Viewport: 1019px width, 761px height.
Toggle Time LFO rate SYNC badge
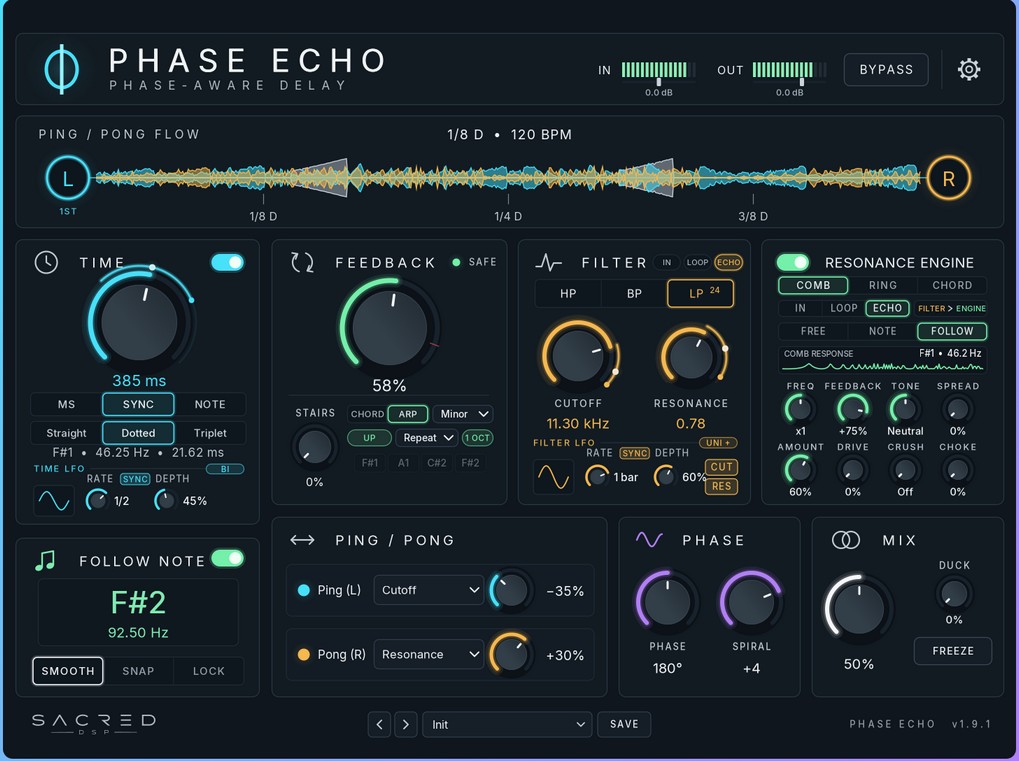pos(135,479)
